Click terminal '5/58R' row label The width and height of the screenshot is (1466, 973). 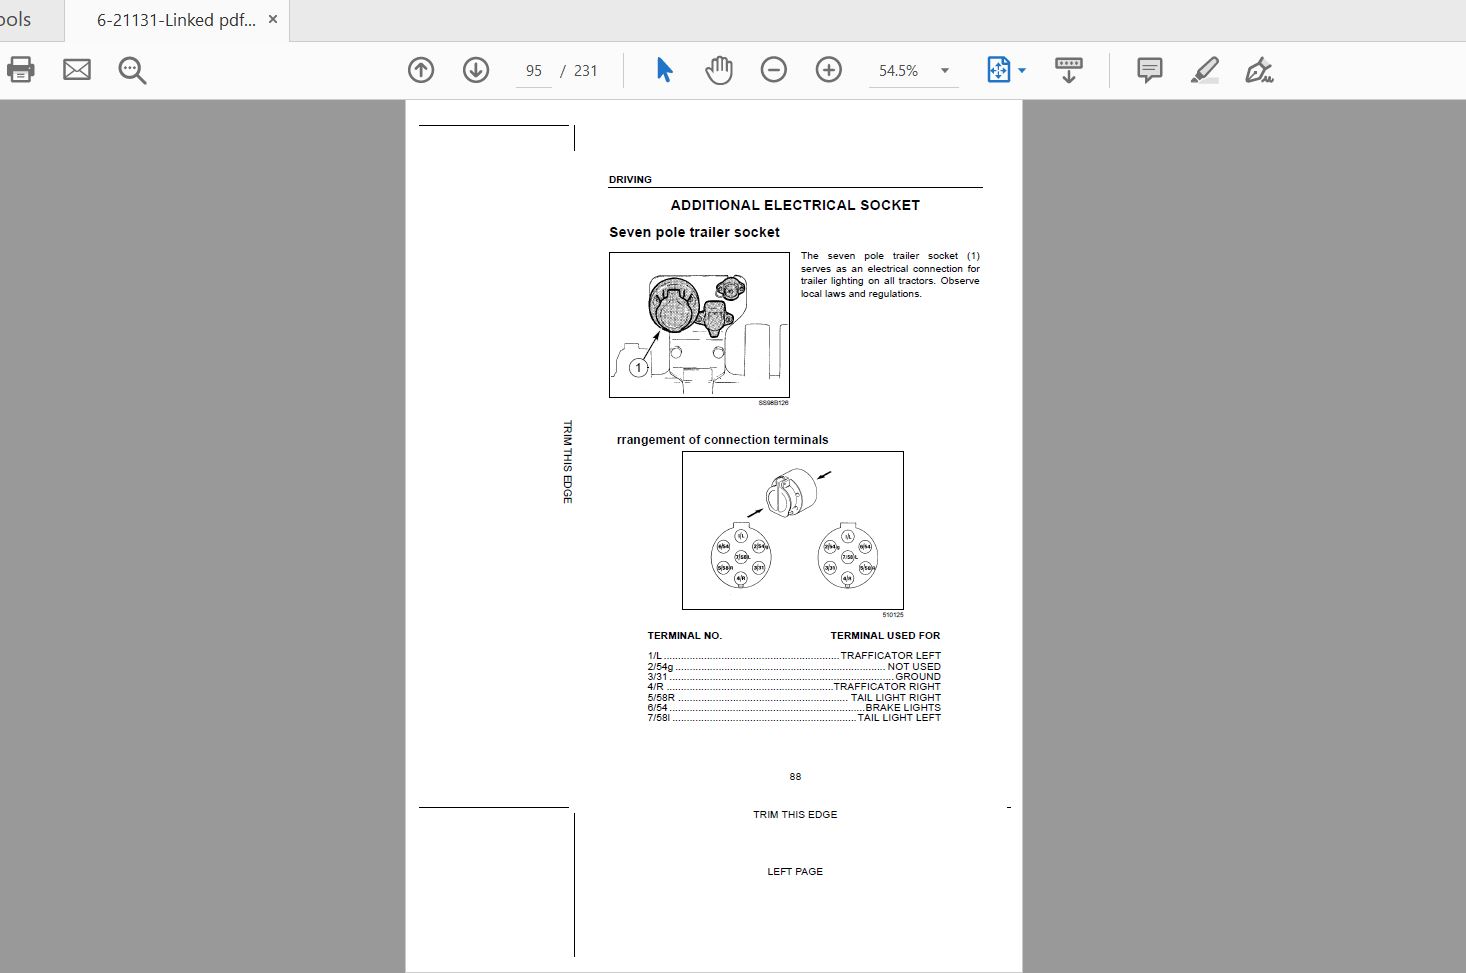point(661,698)
